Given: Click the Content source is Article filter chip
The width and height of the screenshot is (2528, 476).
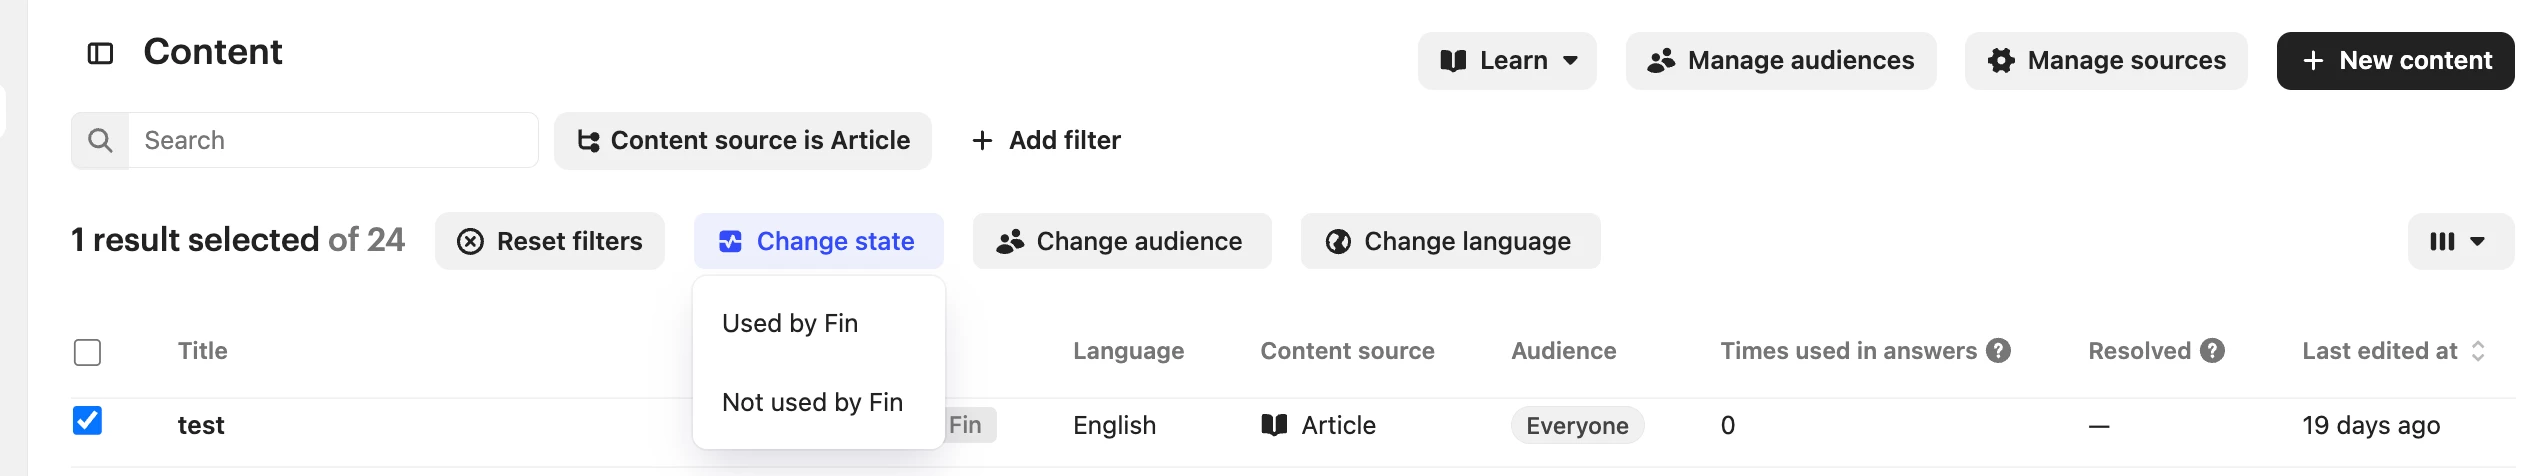Looking at the screenshot, I should [x=743, y=141].
